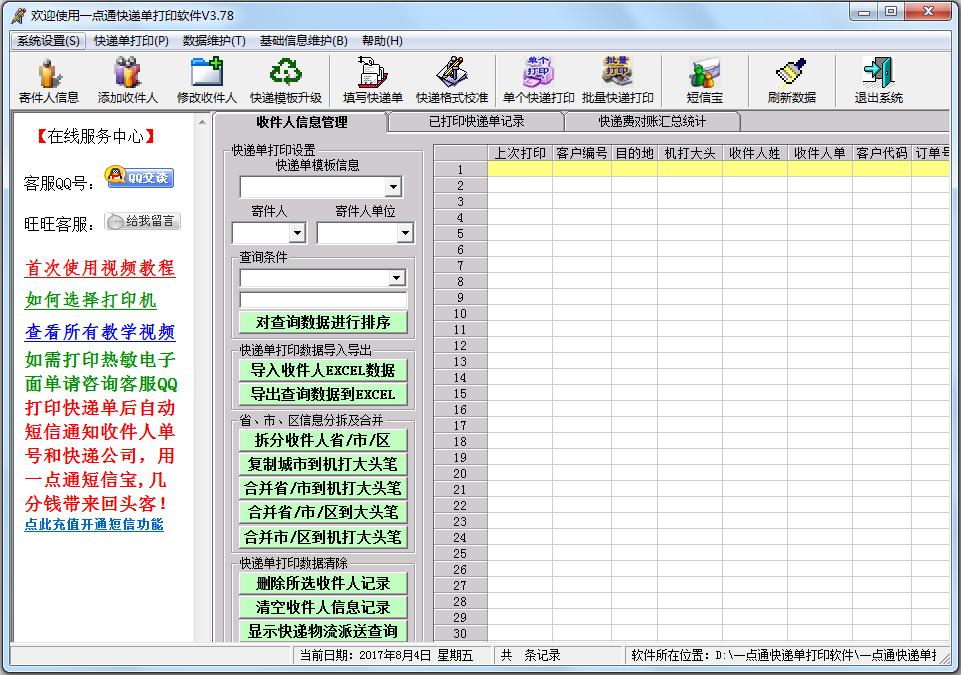Open the 快递单打印(P) menu
This screenshot has width=961, height=675.
click(131, 41)
